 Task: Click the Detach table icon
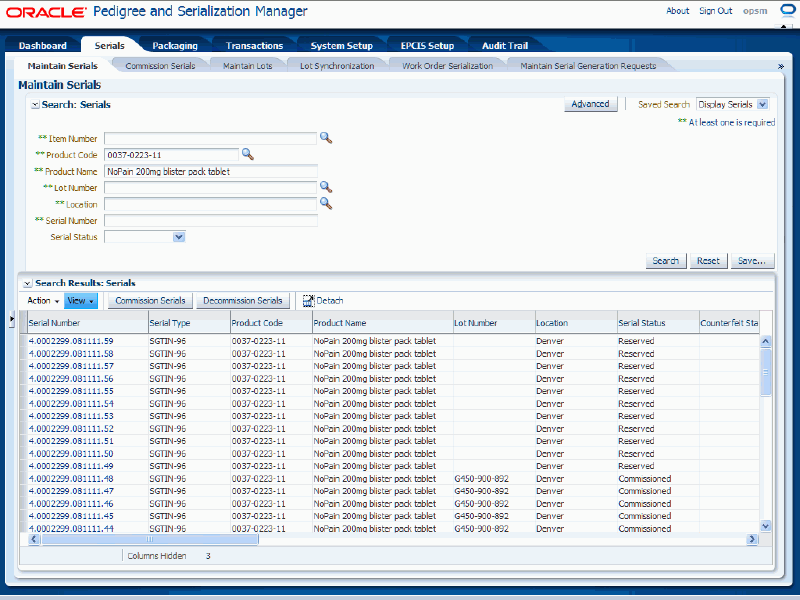(308, 301)
